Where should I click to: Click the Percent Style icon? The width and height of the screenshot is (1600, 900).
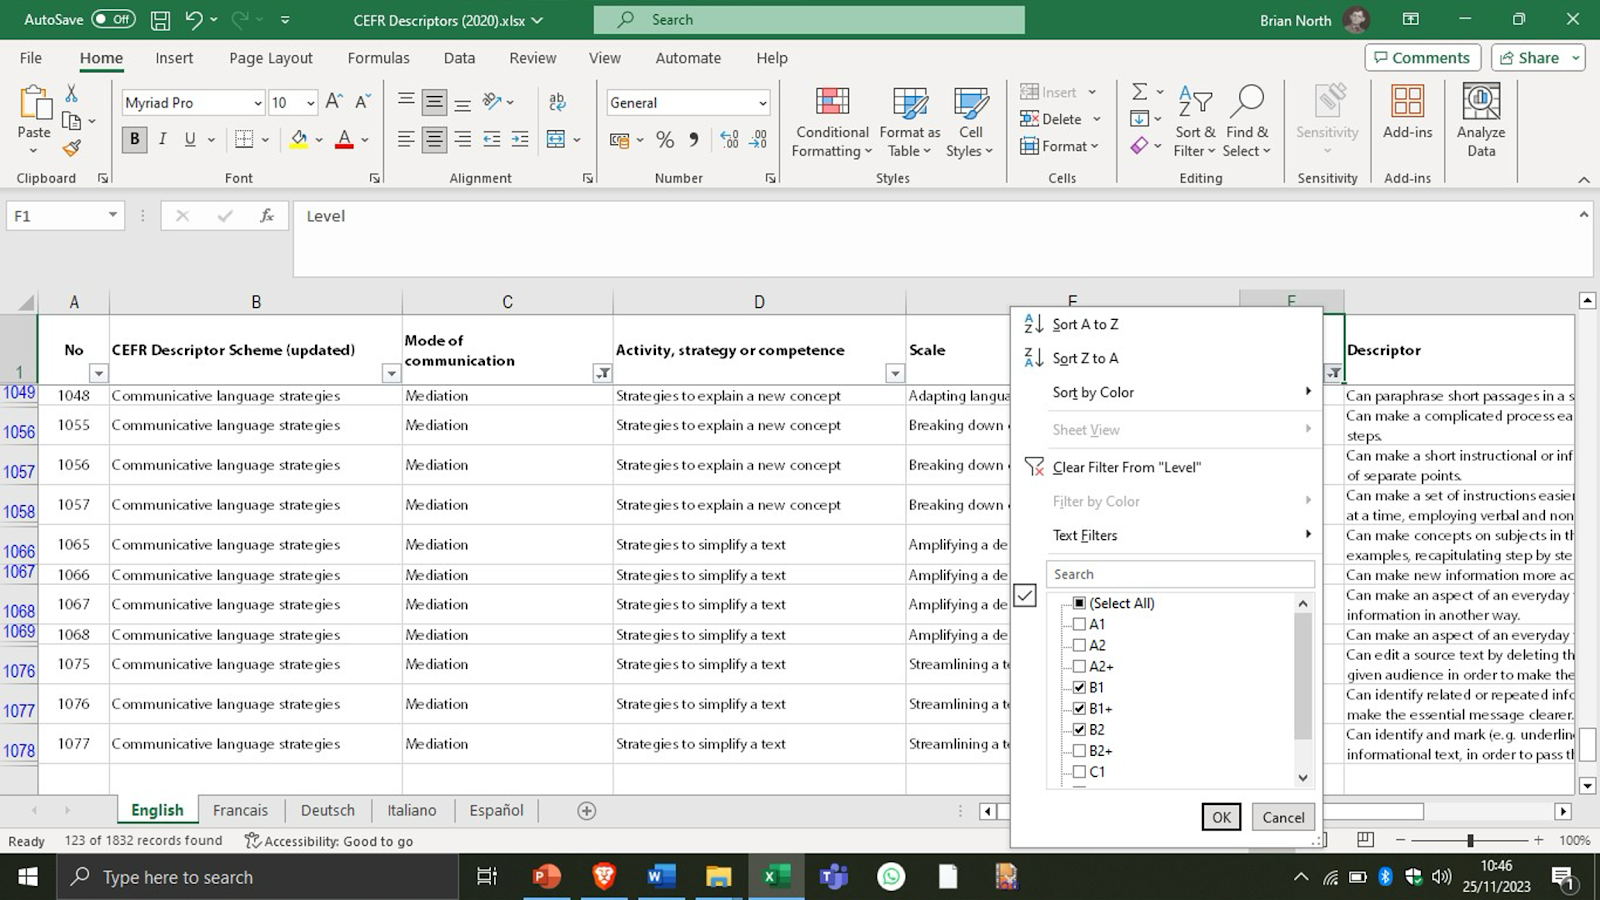point(665,140)
